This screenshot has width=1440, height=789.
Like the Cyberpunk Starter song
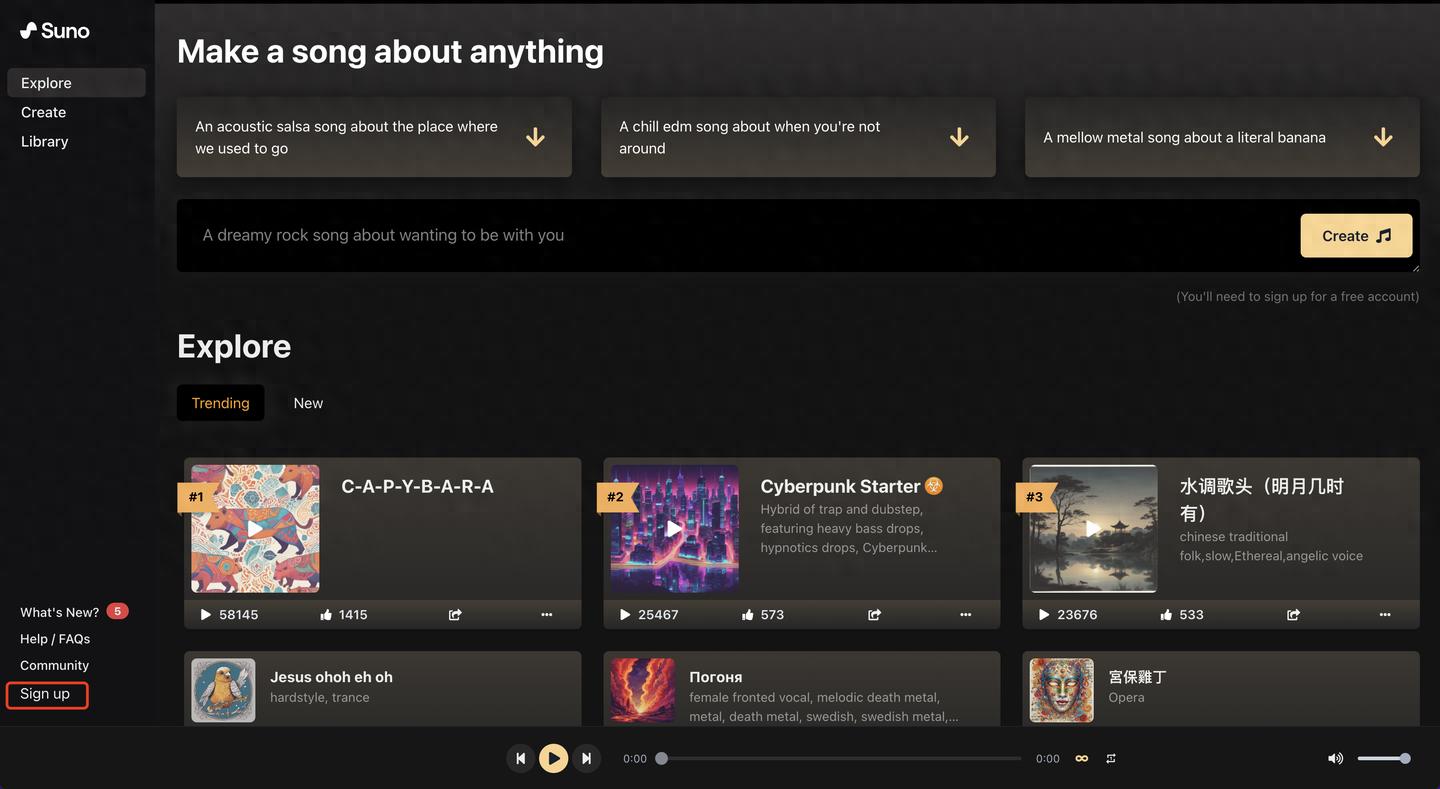coord(746,615)
